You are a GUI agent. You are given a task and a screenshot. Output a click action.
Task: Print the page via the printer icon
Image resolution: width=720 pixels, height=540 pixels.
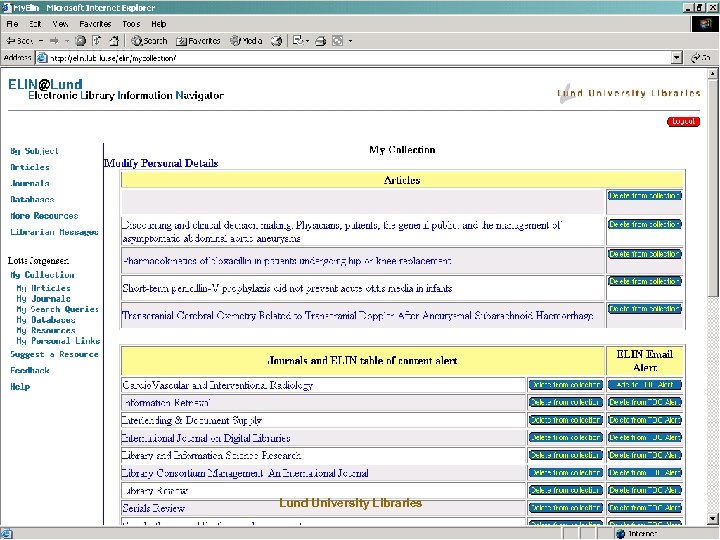coord(321,41)
